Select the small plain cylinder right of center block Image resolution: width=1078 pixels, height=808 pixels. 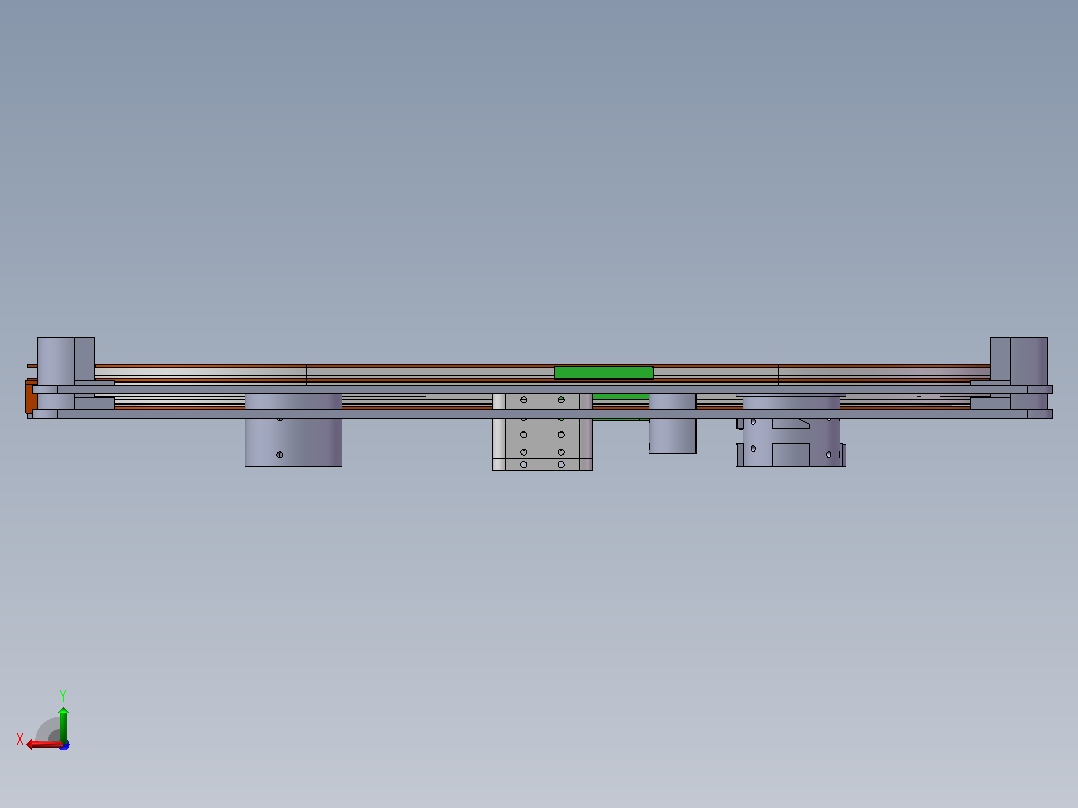pyautogui.click(x=672, y=424)
